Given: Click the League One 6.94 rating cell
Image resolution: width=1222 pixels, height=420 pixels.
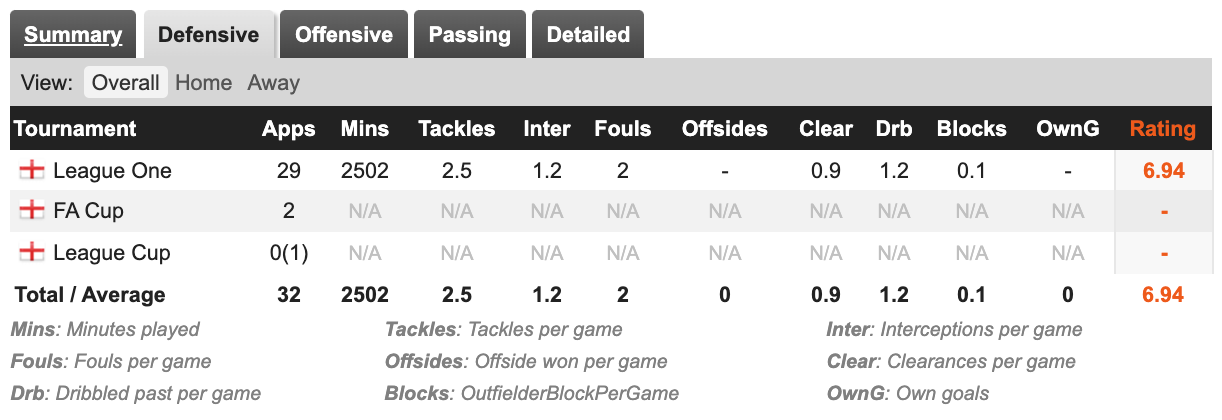Looking at the screenshot, I should pos(1163,171).
